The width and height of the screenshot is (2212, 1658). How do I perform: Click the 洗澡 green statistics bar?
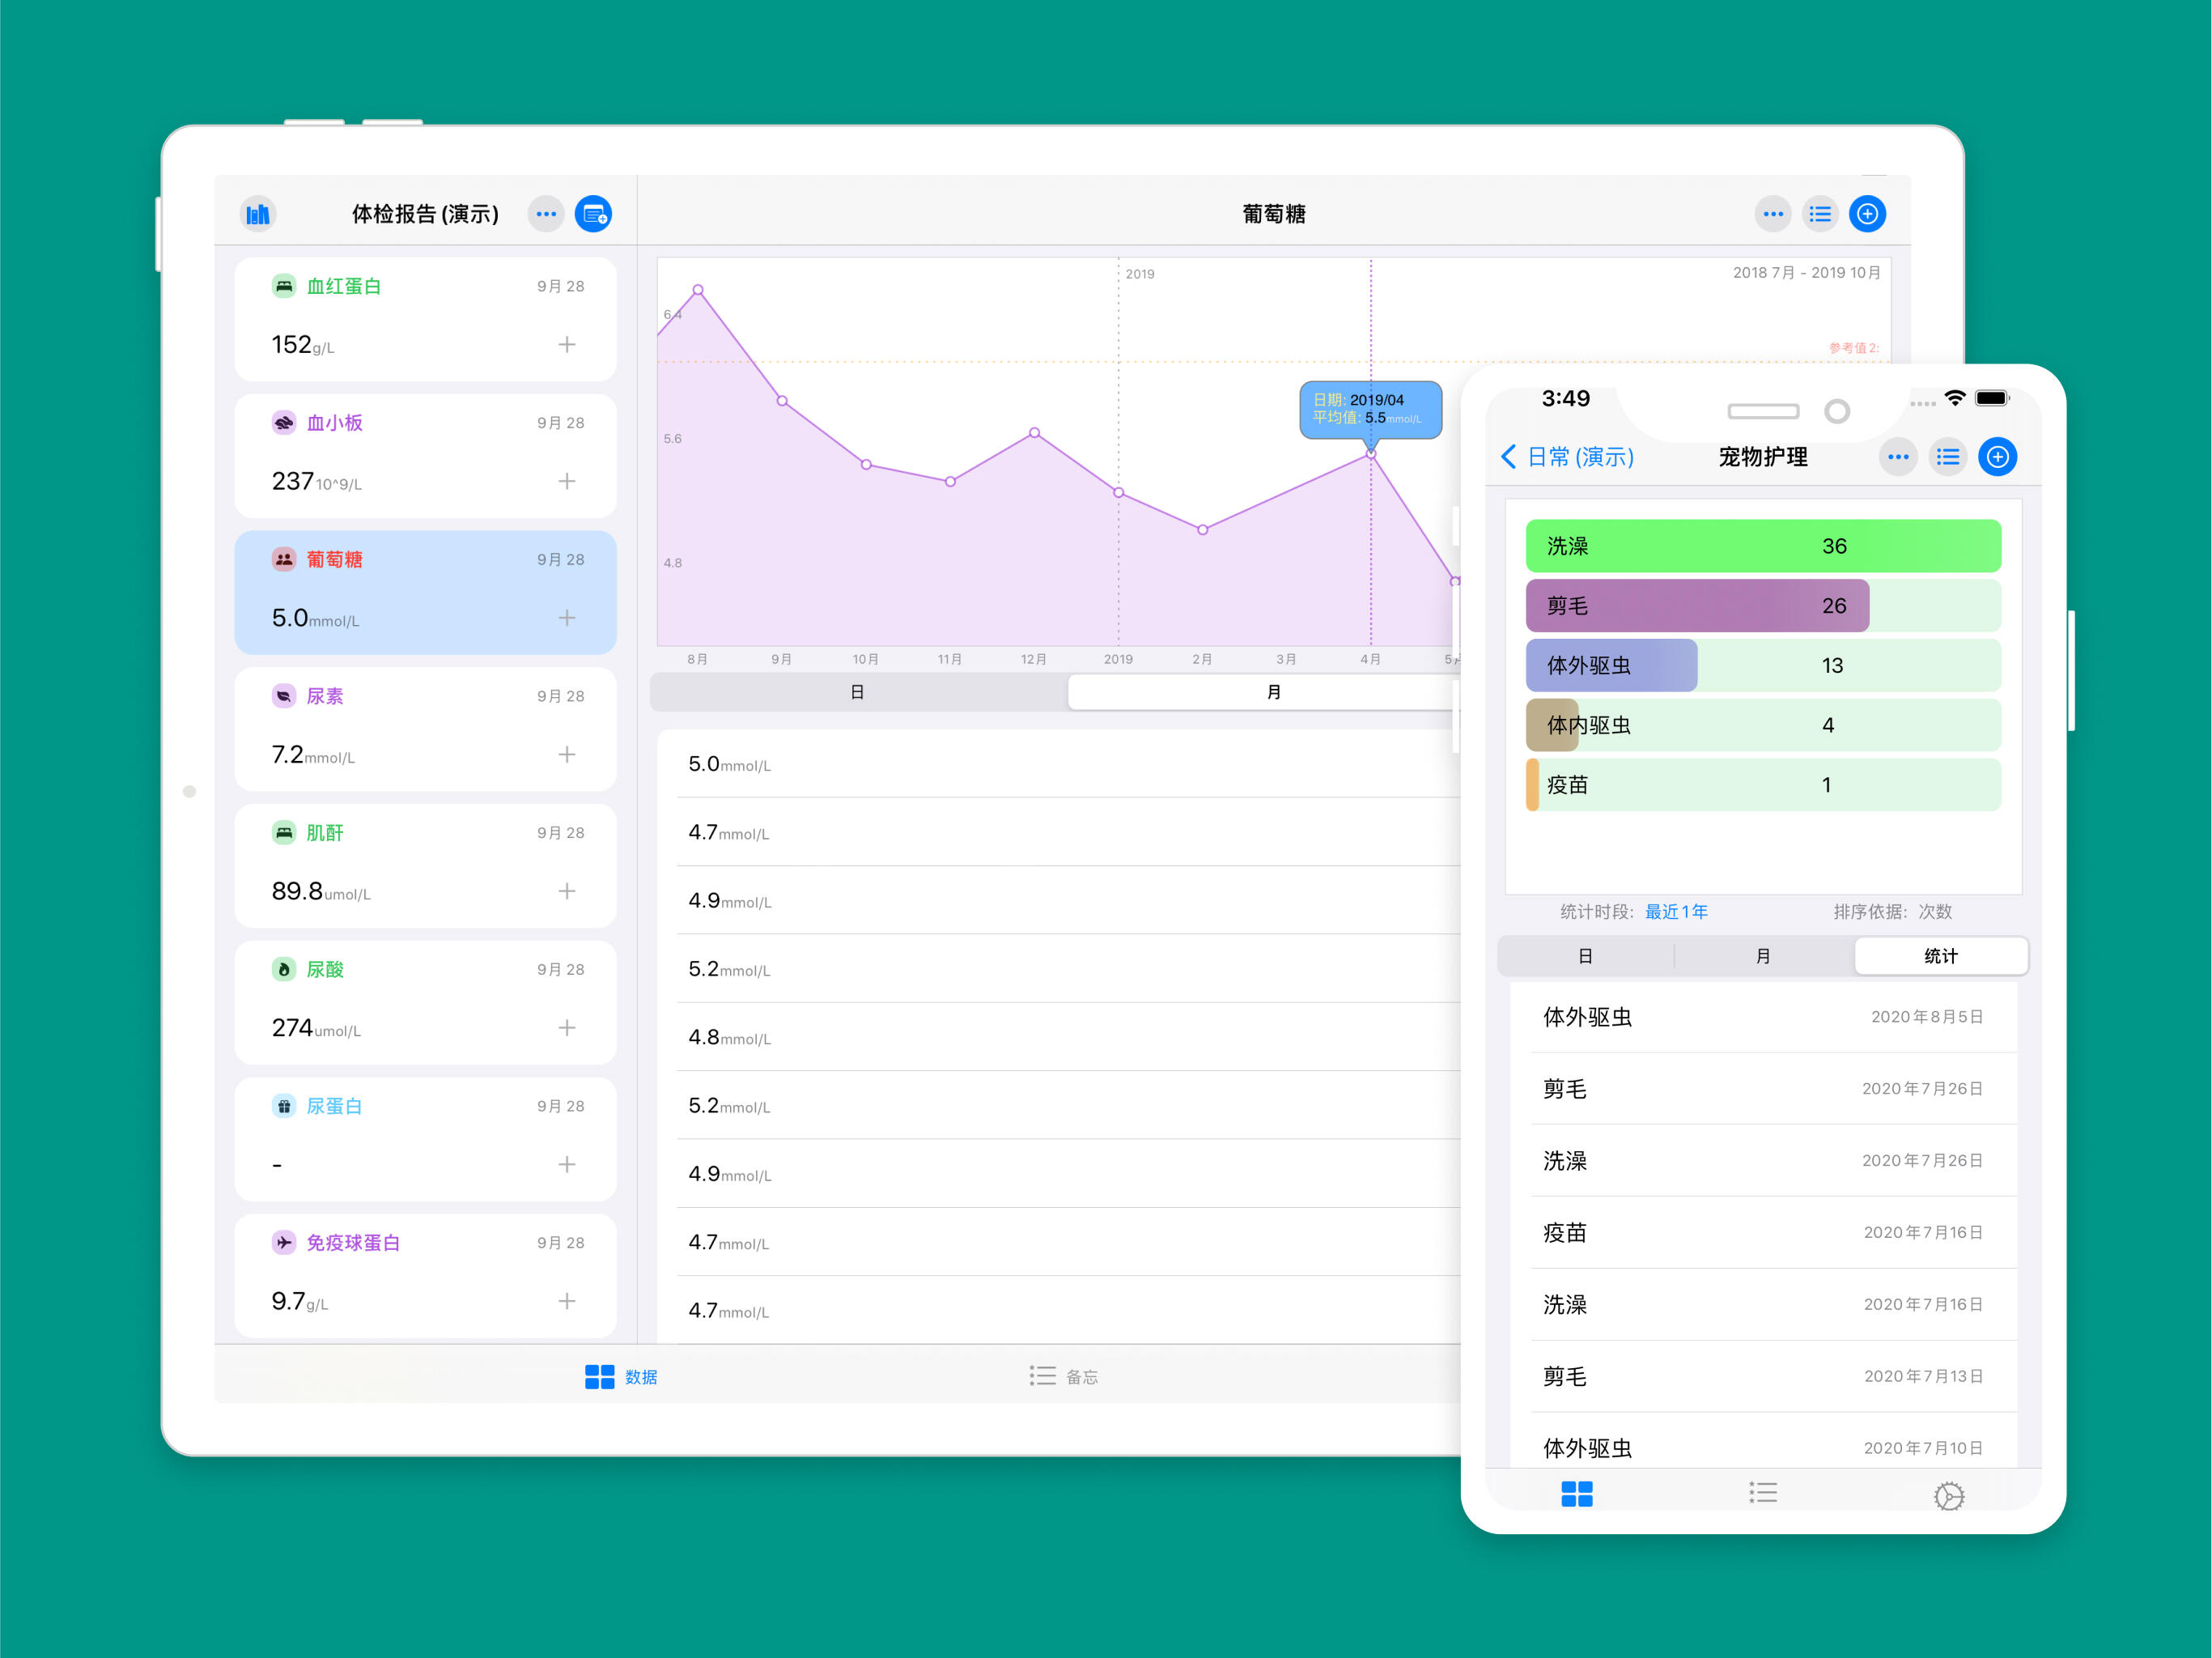pos(1762,546)
